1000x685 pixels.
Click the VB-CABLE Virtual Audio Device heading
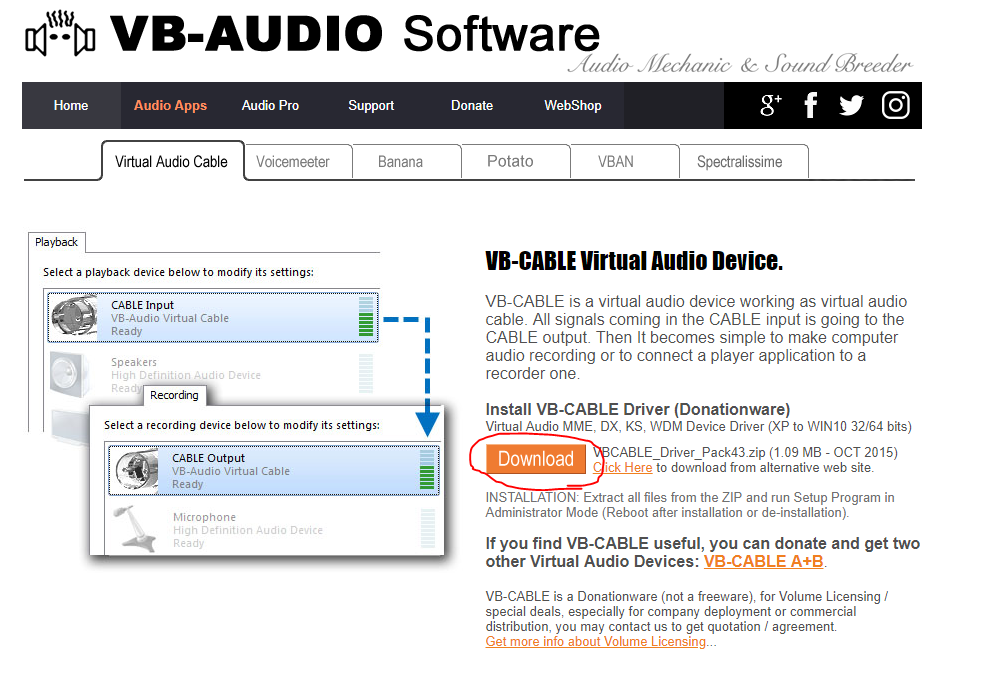[634, 261]
